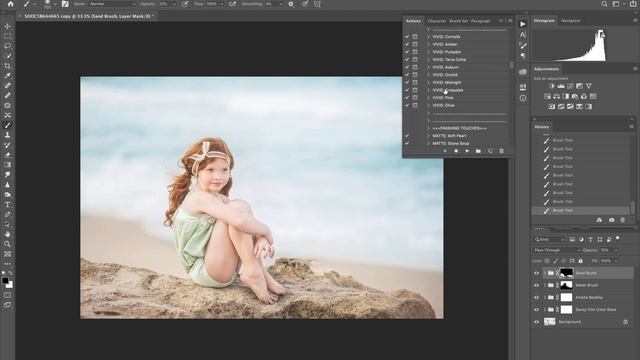Select the VIVID: Terra Cotta action
This screenshot has height=360, width=640.
tap(449, 60)
